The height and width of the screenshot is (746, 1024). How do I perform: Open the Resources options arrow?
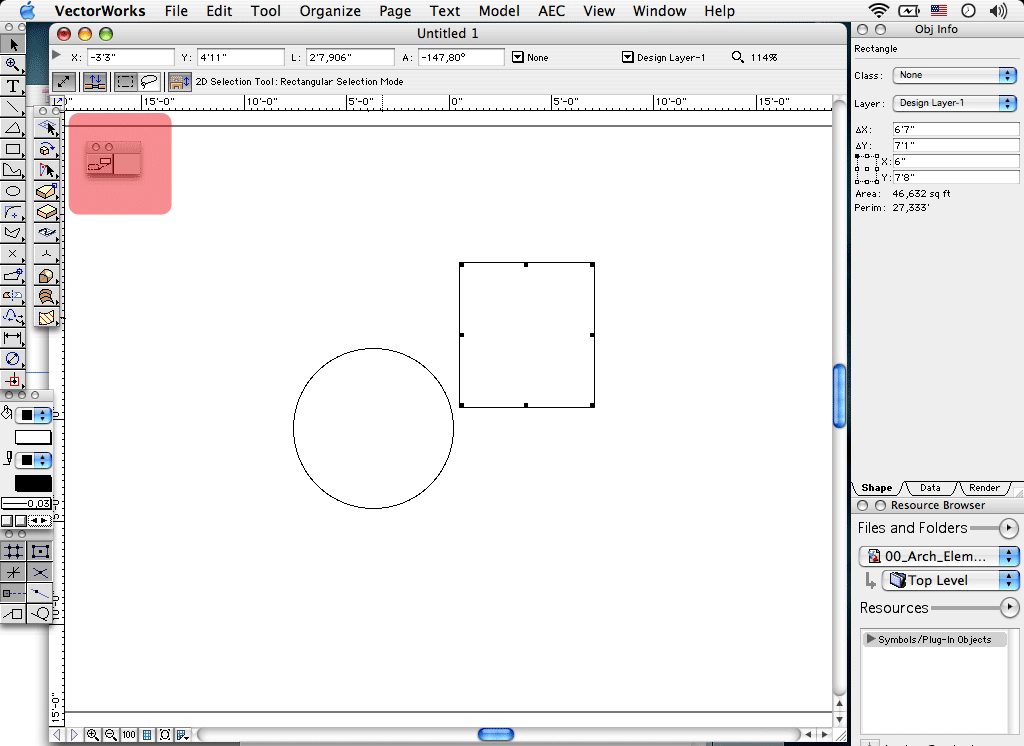click(x=1010, y=608)
